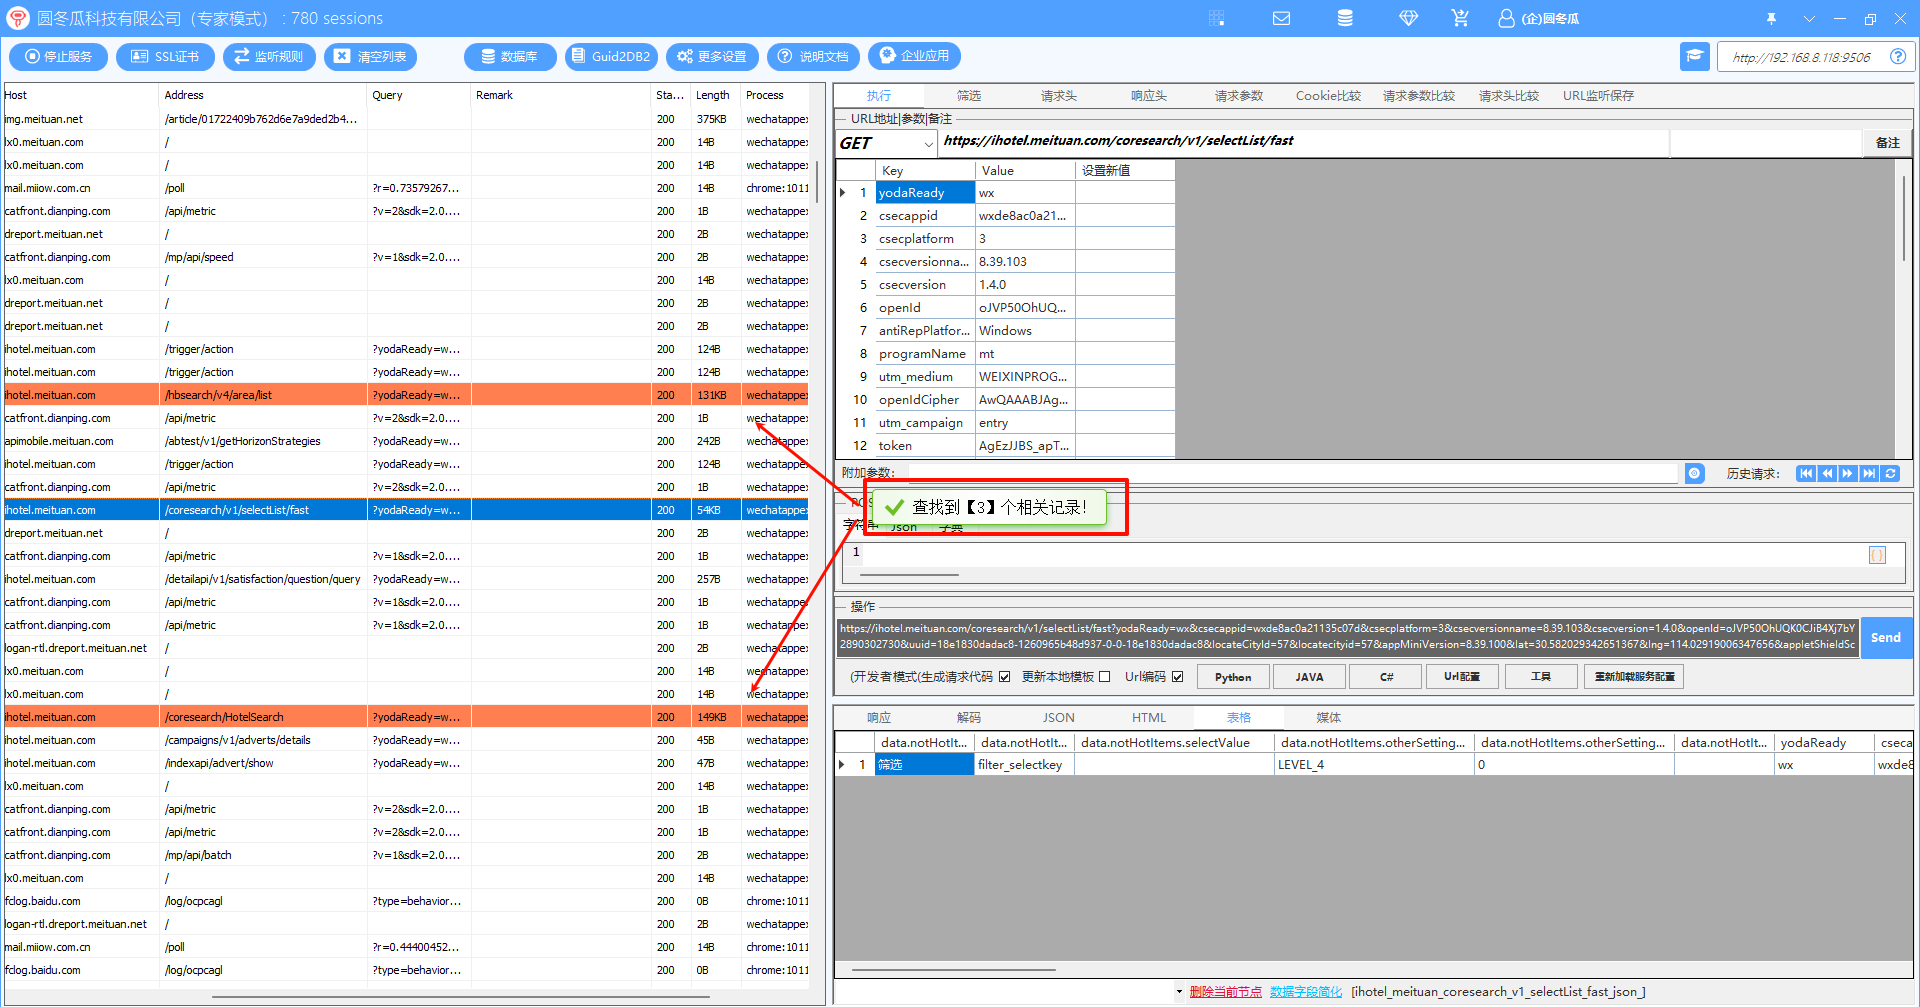Open the GET request method dropdown
This screenshot has height=1007, width=1920.
pyautogui.click(x=928, y=144)
